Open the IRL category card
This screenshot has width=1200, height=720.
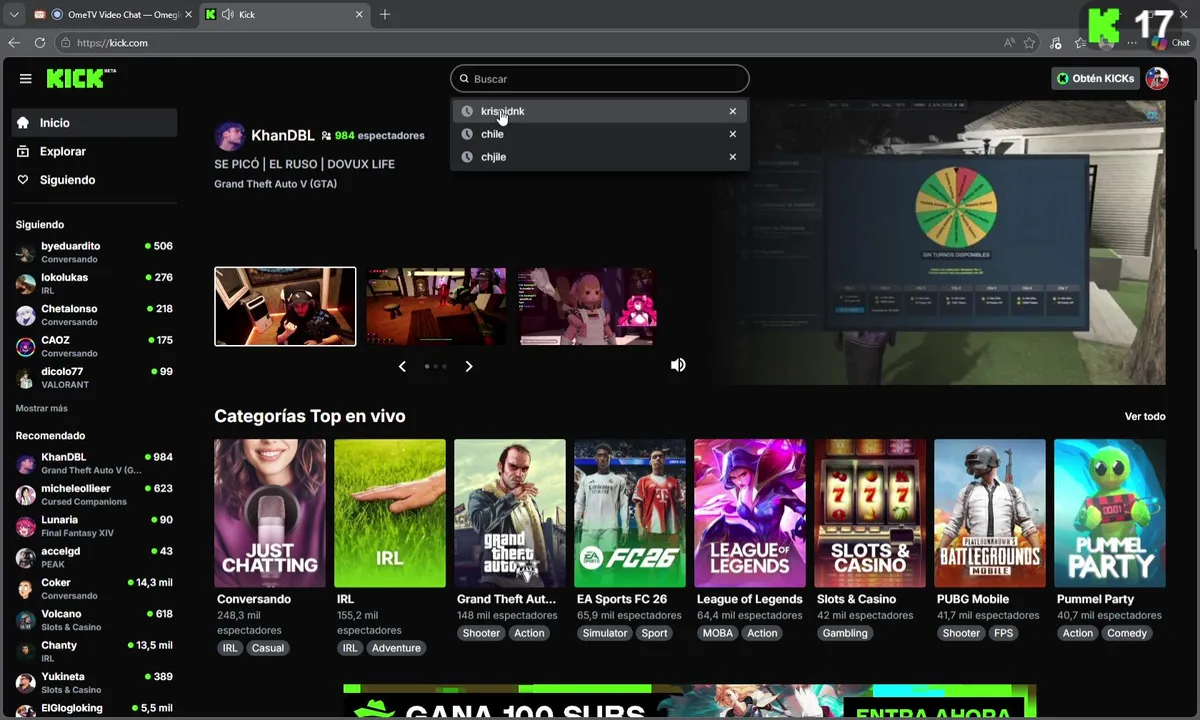(x=390, y=513)
